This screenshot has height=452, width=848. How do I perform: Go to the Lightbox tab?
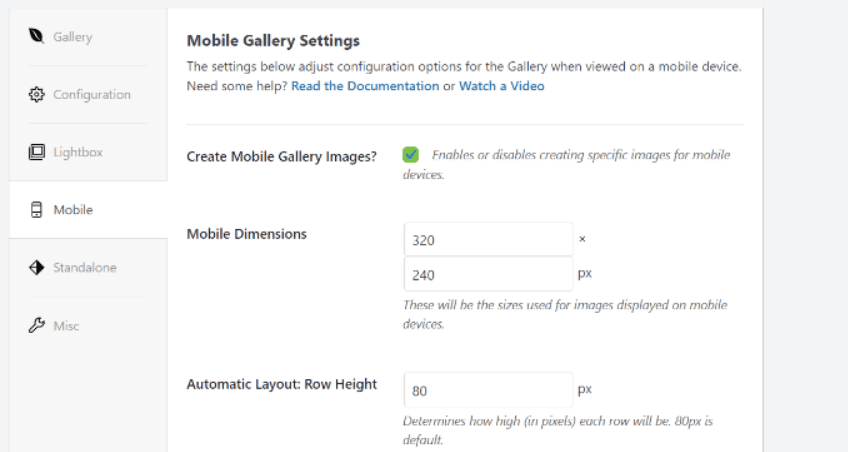(78, 152)
